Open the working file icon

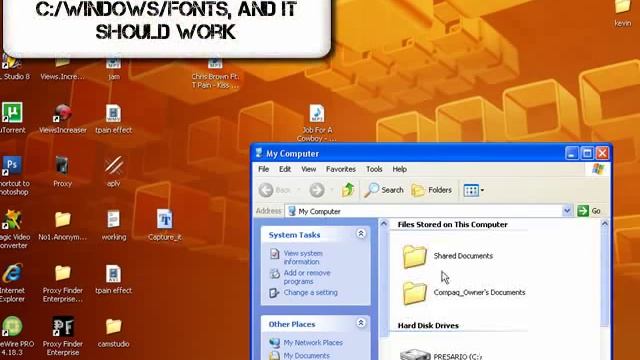pos(113,220)
